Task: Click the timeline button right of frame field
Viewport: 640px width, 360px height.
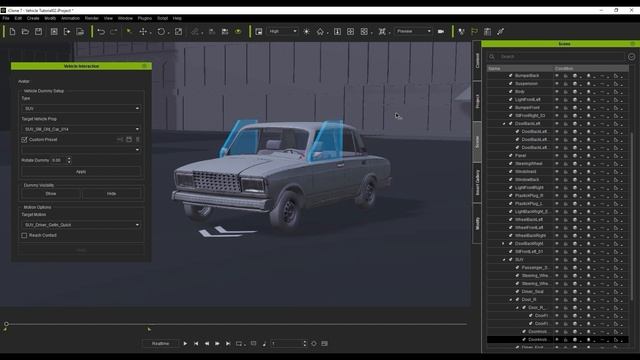Action: point(324,344)
